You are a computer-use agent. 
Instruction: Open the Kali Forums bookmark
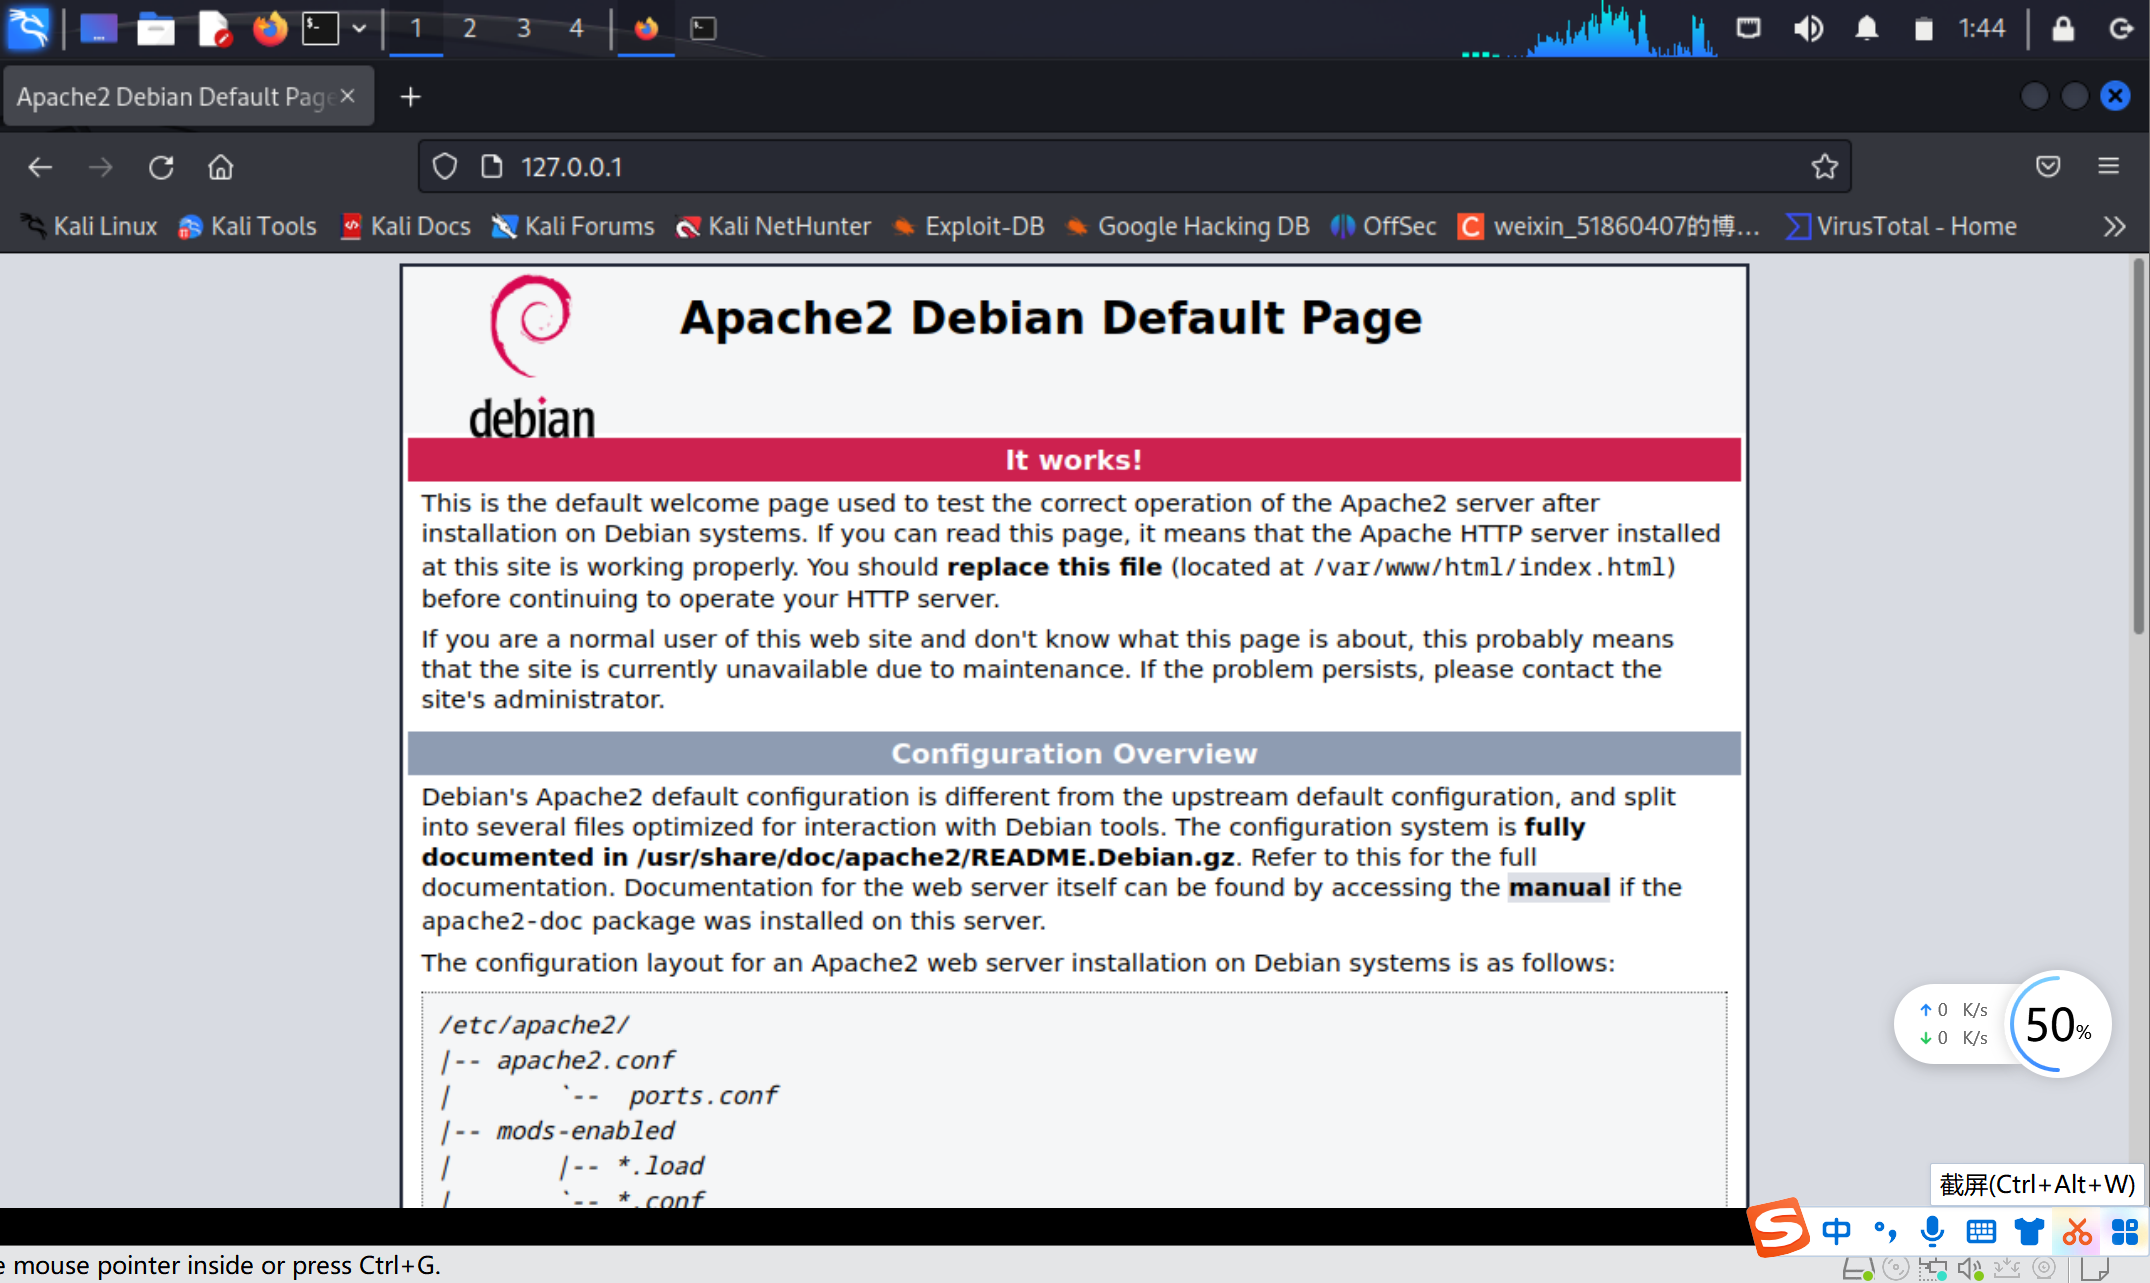[572, 227]
